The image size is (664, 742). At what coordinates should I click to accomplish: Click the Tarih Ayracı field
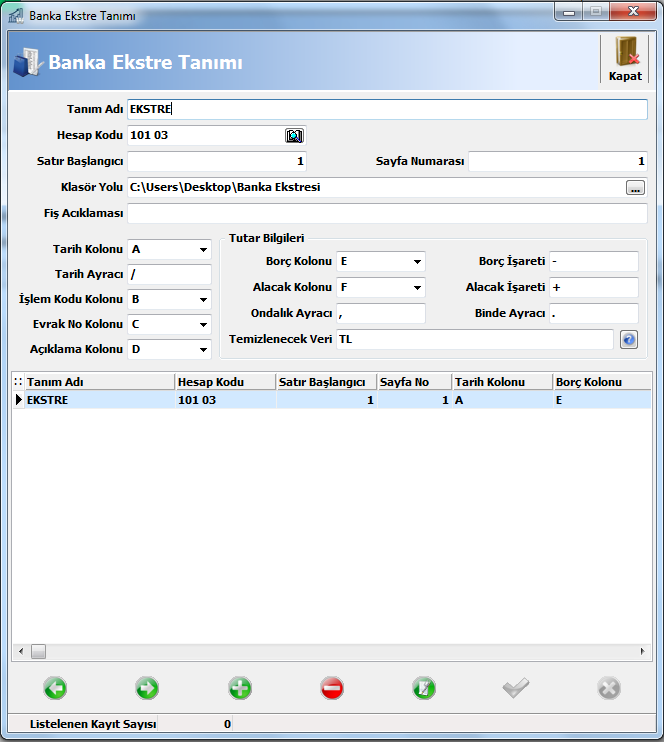click(x=169, y=274)
